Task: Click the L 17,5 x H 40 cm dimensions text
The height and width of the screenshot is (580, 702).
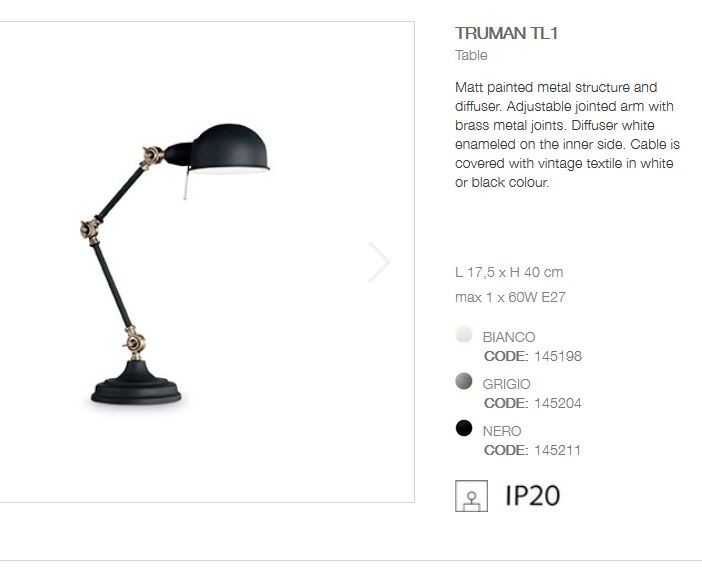Action: (509, 272)
